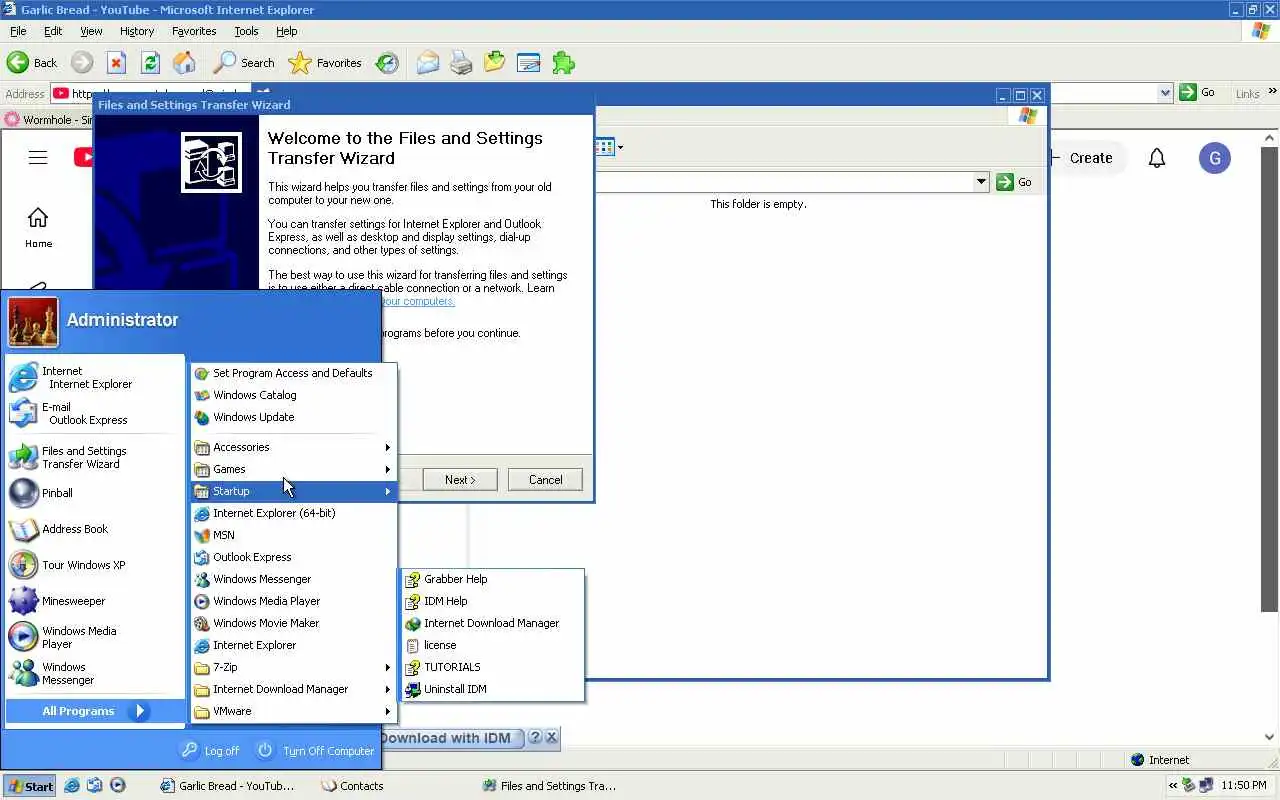Open the Tools menu in Internet Explorer
Viewport: 1280px width, 800px height.
[x=246, y=31]
